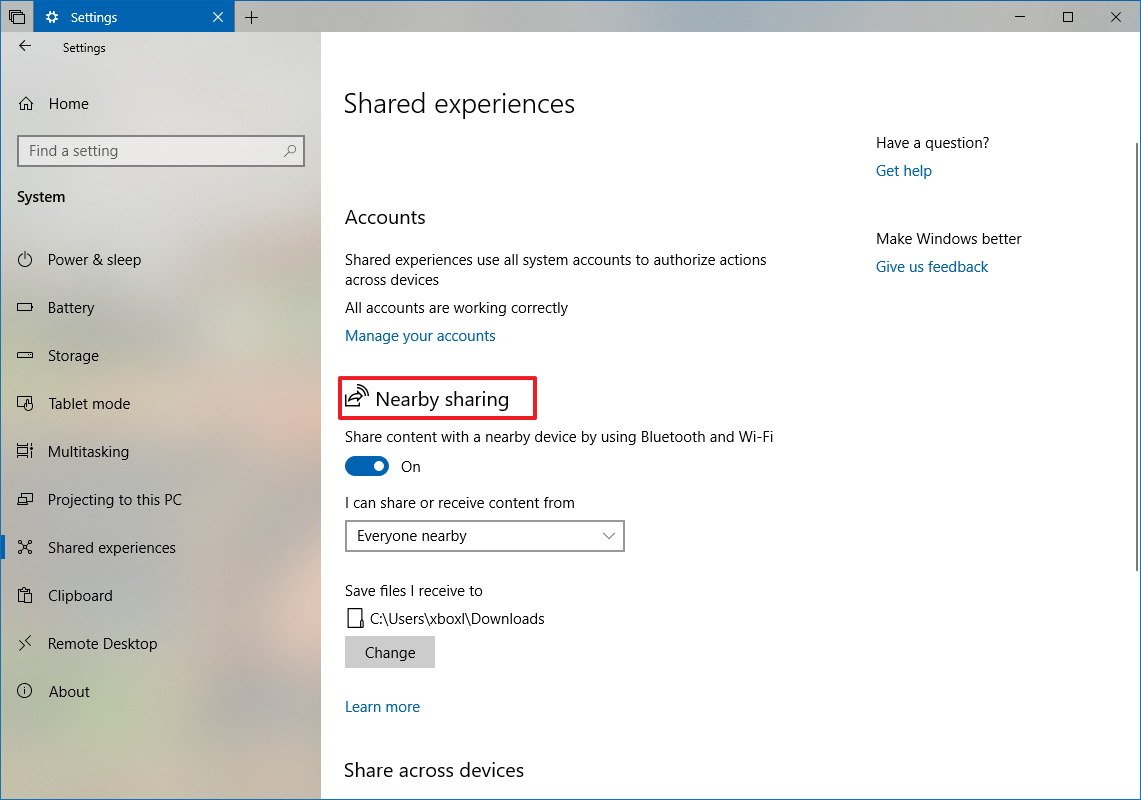Click the tab sets icon in title bar
Viewport: 1141px width, 800px height.
pos(17,17)
